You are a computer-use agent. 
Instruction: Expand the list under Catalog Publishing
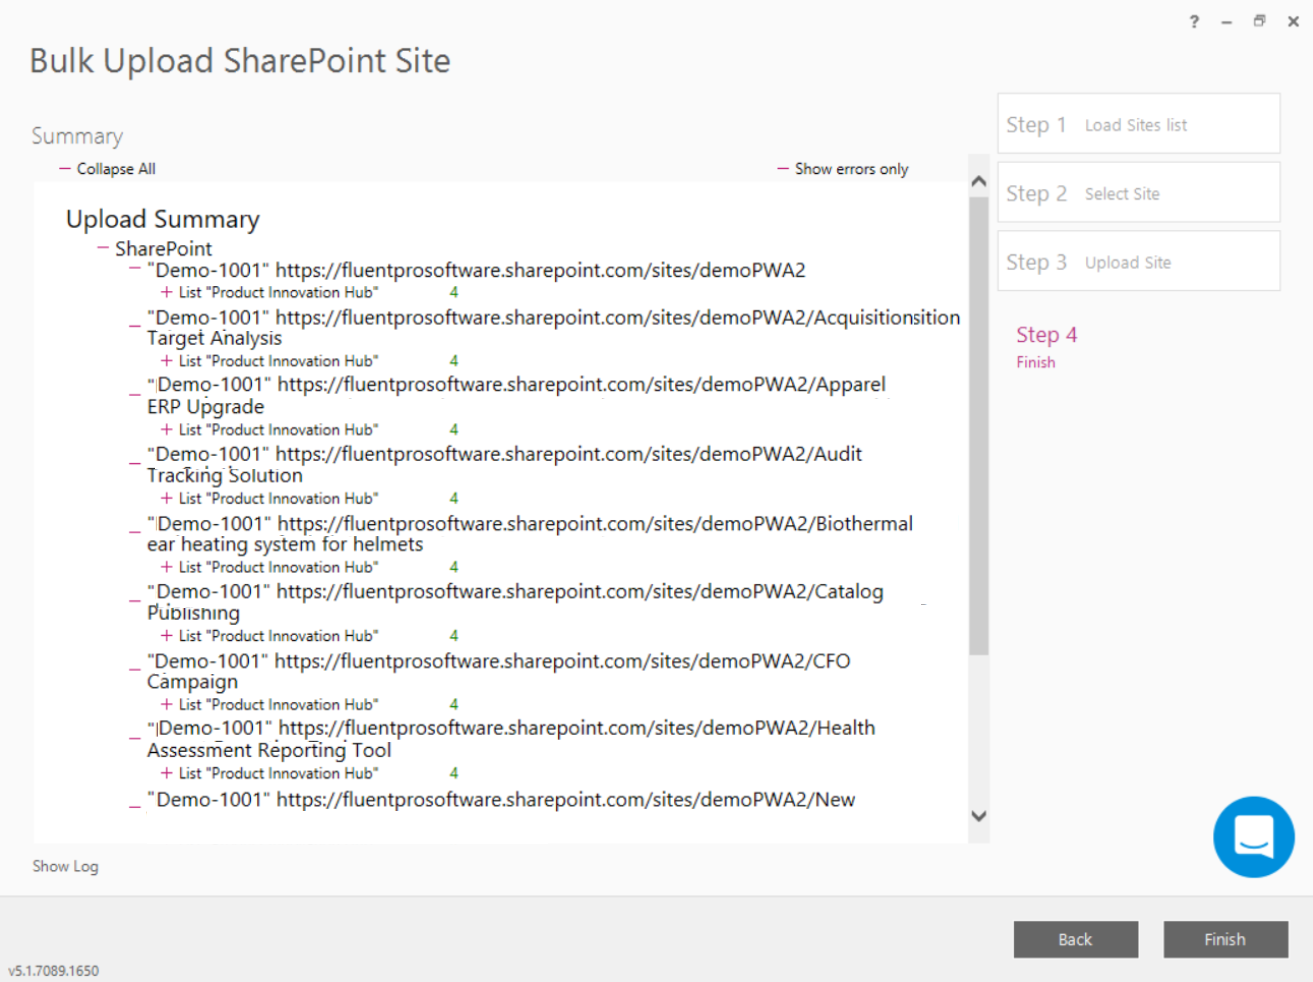click(167, 636)
